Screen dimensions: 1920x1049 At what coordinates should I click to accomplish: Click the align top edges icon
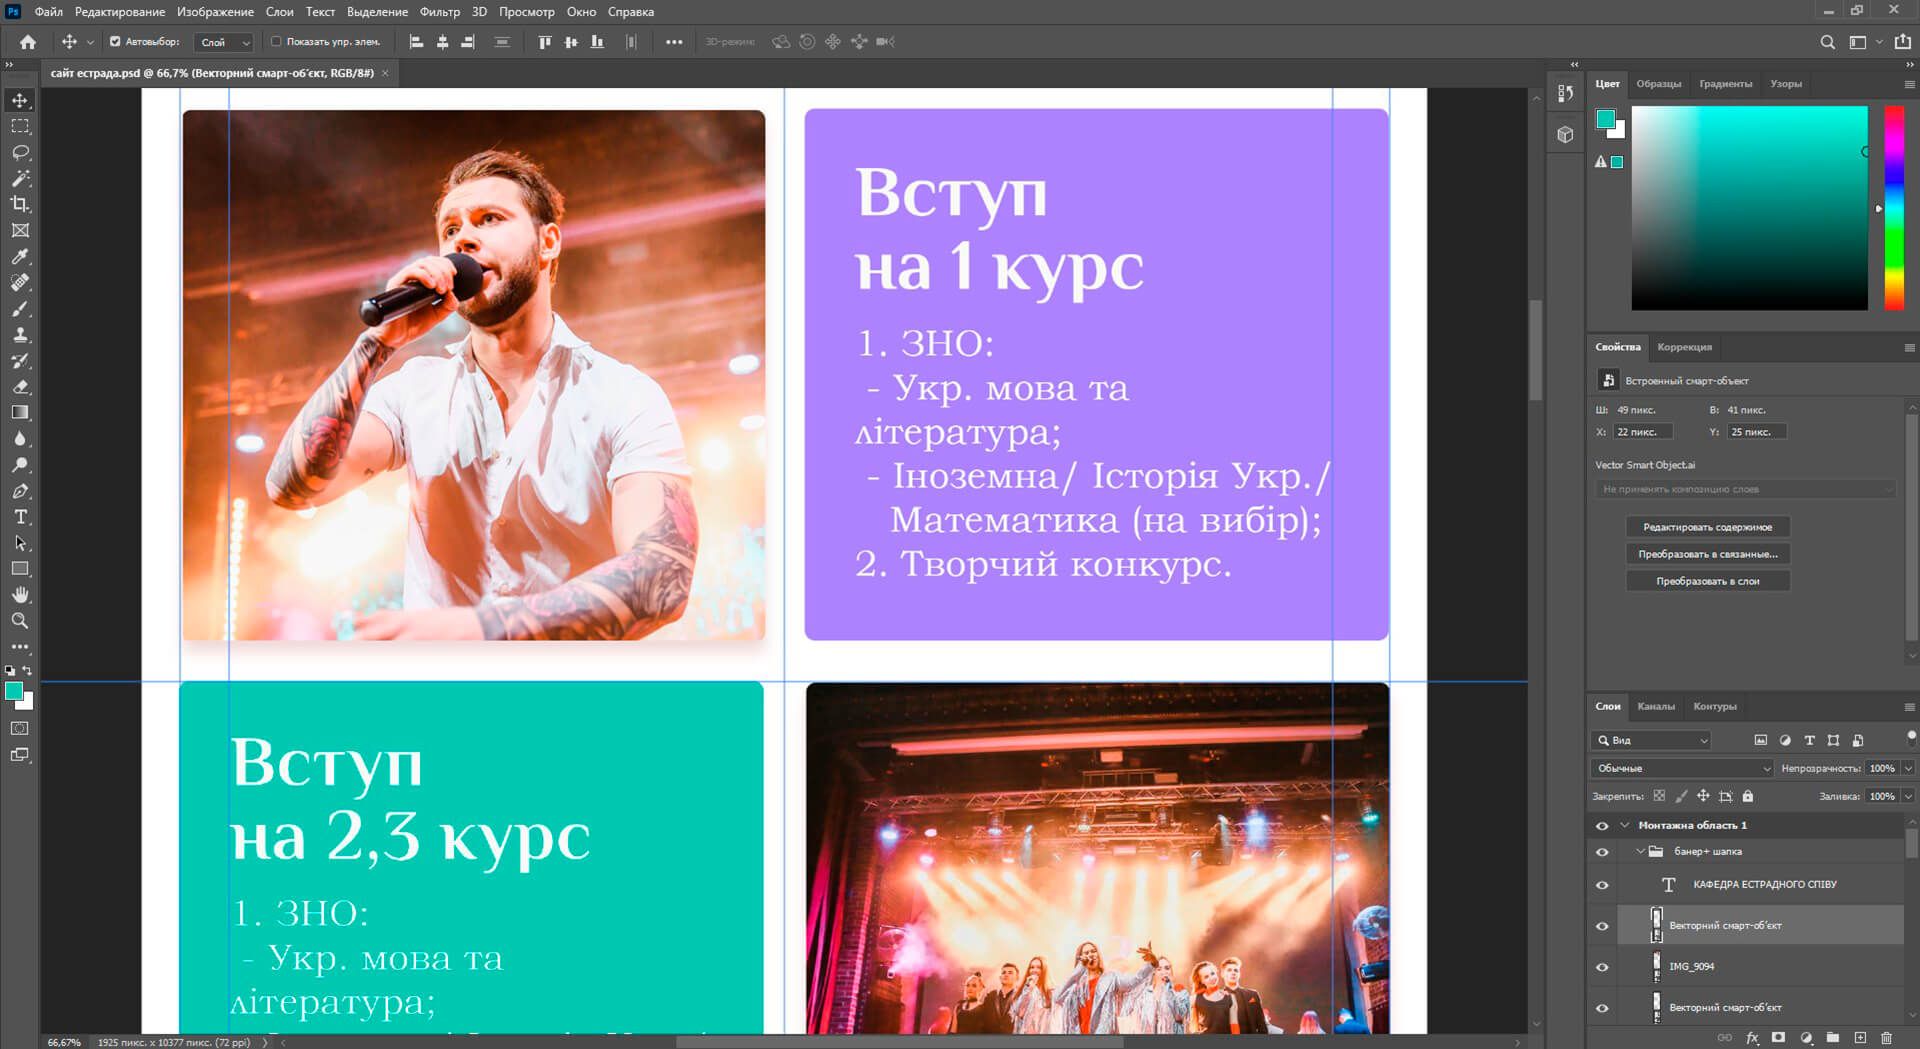[545, 42]
